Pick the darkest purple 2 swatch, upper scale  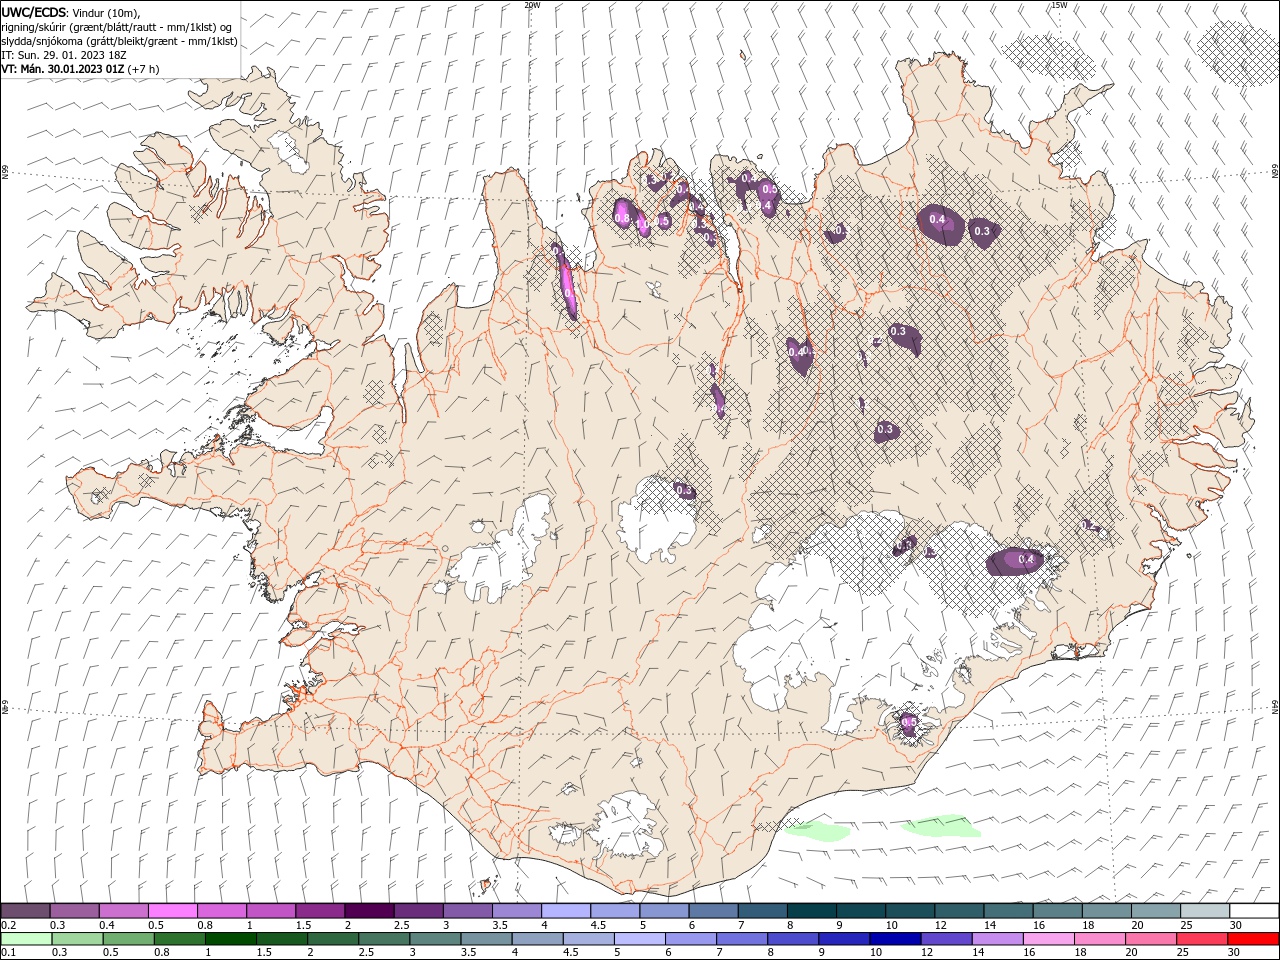[369, 910]
